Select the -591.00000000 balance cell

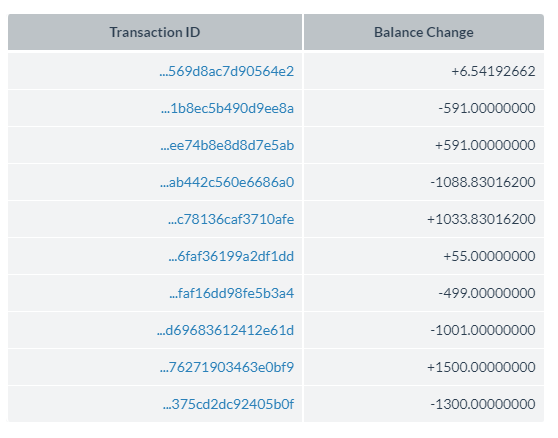(424, 108)
